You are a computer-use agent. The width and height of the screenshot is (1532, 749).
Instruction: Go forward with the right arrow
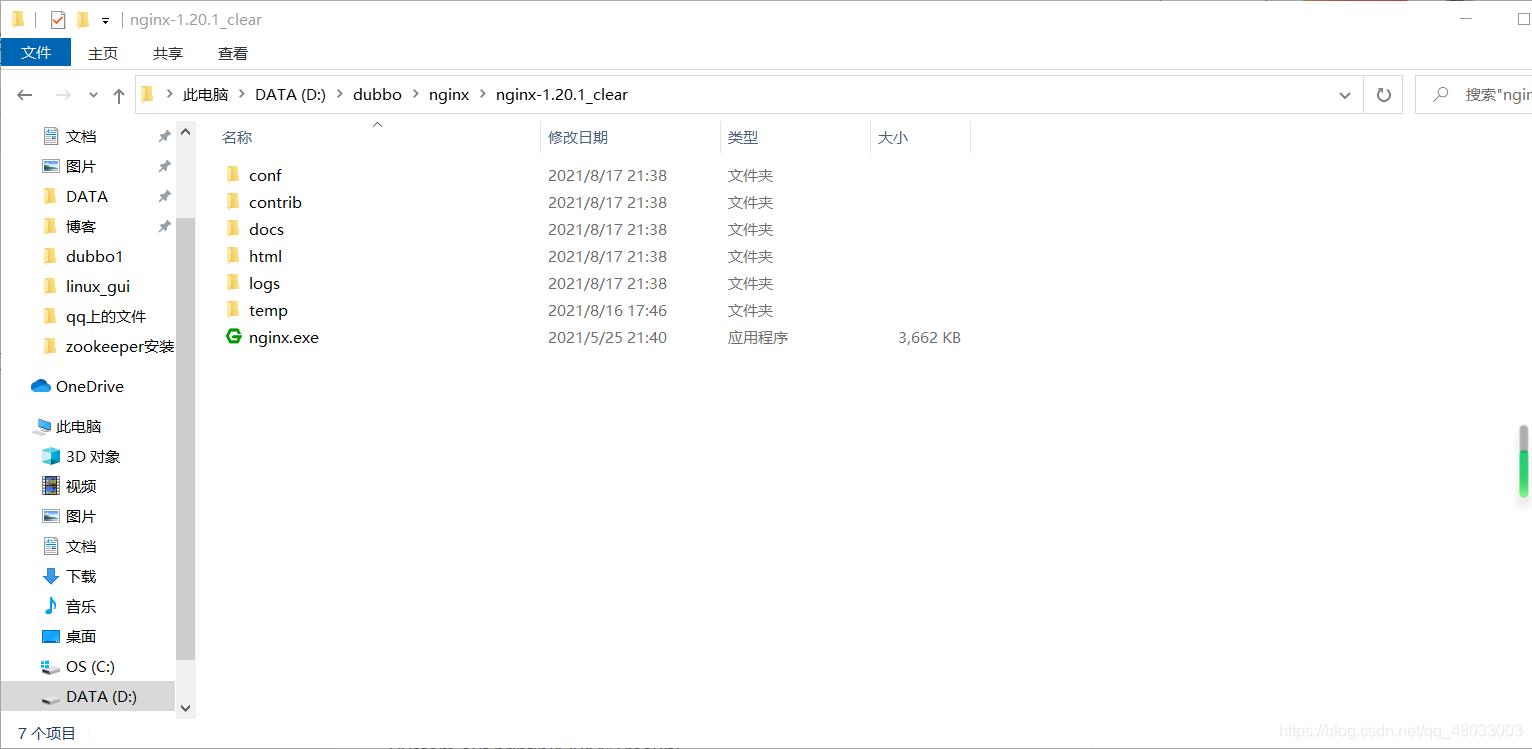click(63, 95)
